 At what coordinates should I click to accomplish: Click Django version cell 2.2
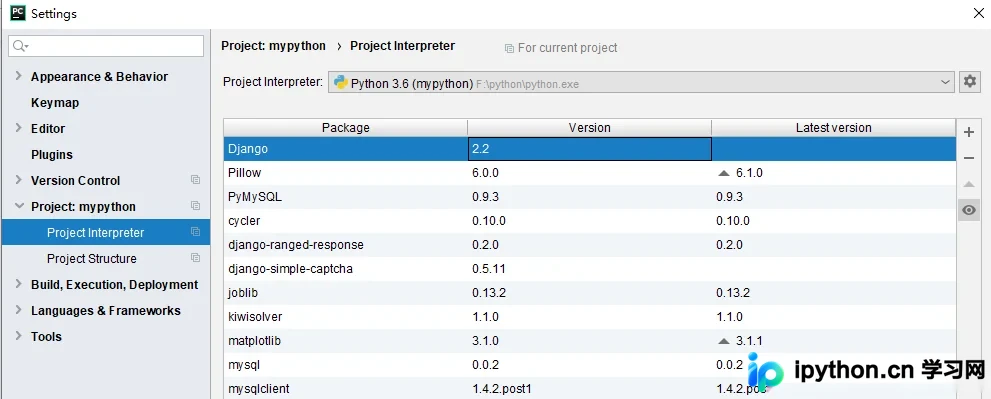pos(590,149)
